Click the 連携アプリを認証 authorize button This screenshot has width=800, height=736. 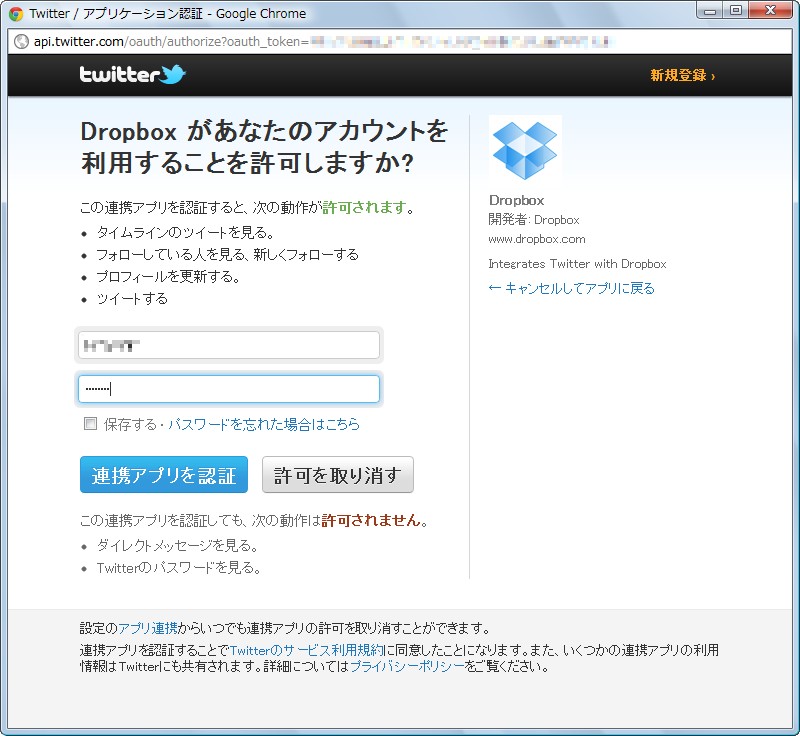coord(164,474)
